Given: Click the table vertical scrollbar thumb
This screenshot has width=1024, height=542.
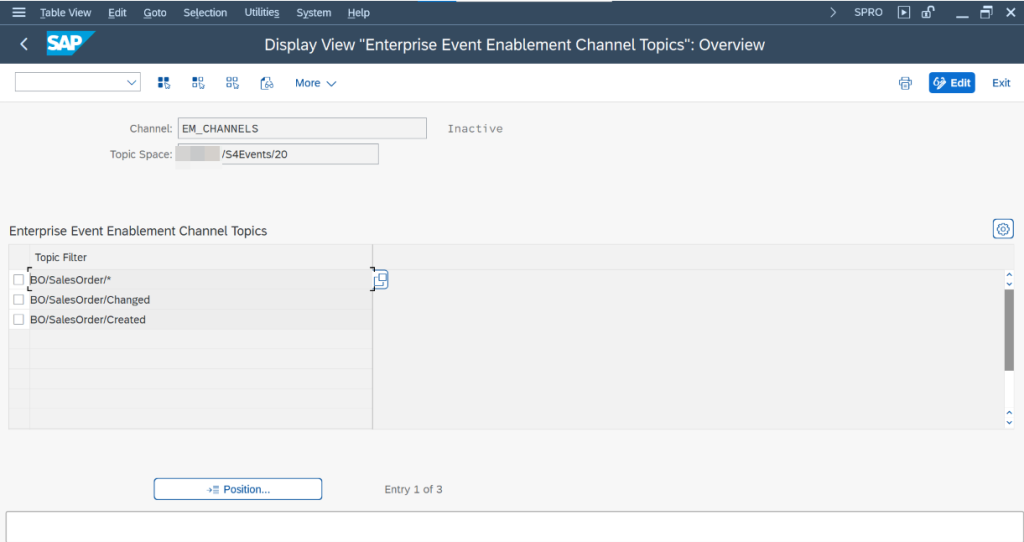Looking at the screenshot, I should coord(1009,330).
